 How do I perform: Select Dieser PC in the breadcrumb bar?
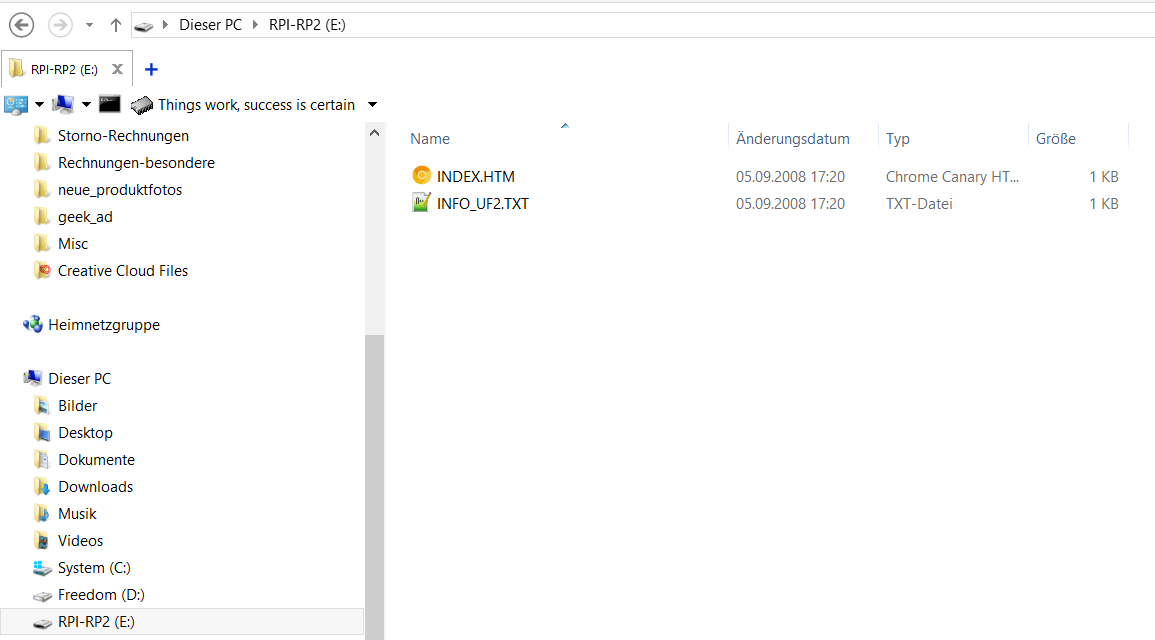(210, 24)
